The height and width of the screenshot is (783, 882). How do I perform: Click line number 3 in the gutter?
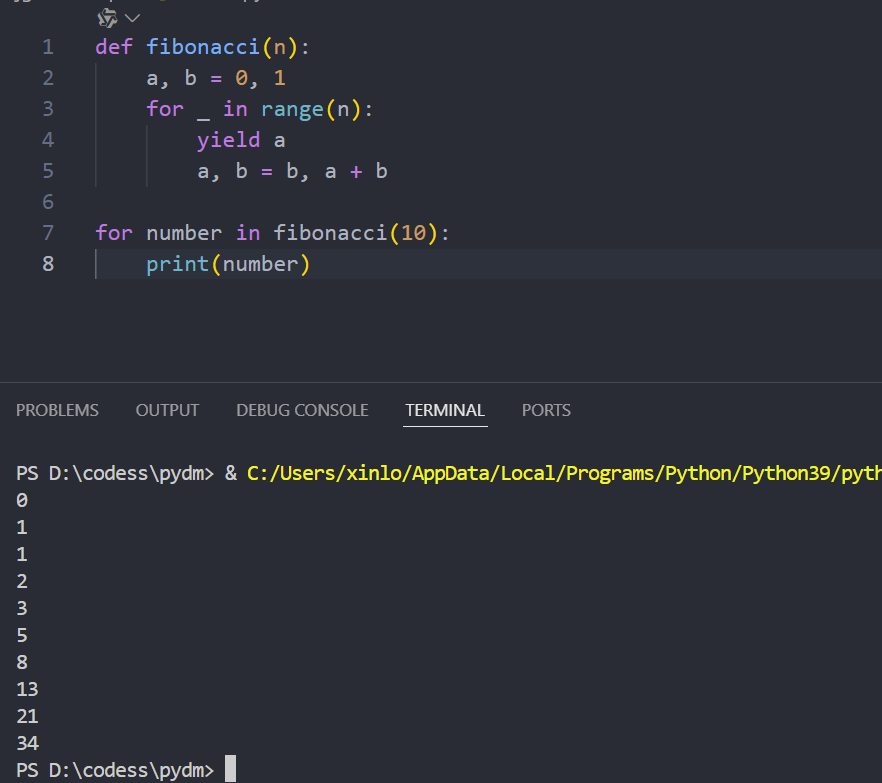(48, 109)
